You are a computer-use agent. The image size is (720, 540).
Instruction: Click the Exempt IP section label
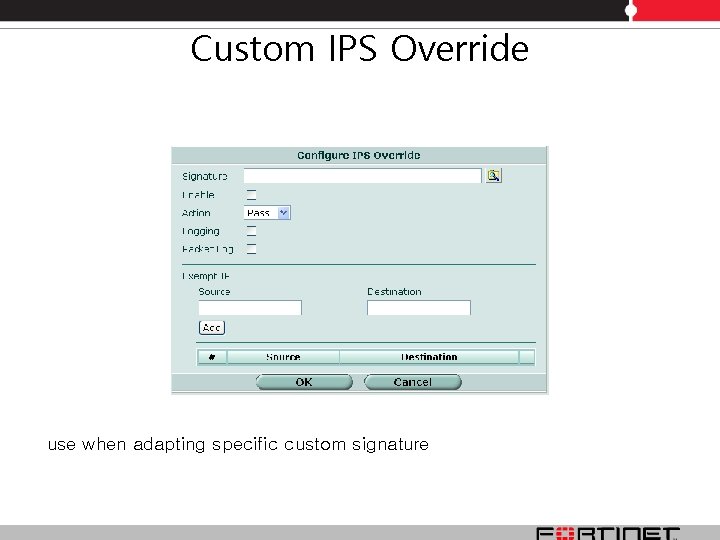click(x=206, y=276)
